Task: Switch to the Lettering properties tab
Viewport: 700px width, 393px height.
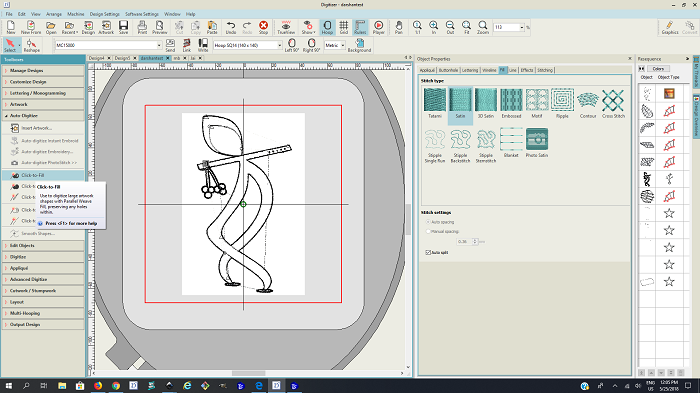Action: [470, 70]
